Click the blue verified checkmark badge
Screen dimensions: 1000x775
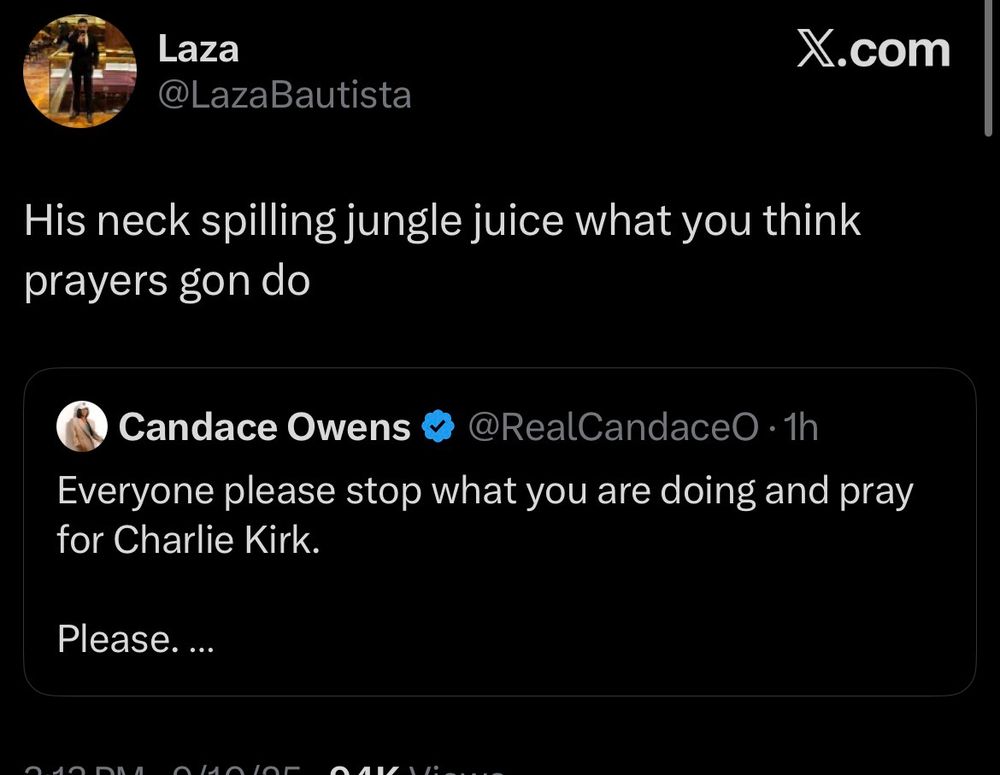pyautogui.click(x=435, y=428)
